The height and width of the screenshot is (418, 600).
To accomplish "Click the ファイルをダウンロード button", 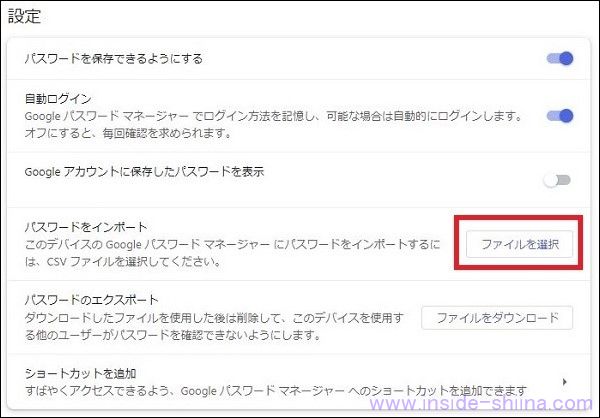I will (497, 317).
